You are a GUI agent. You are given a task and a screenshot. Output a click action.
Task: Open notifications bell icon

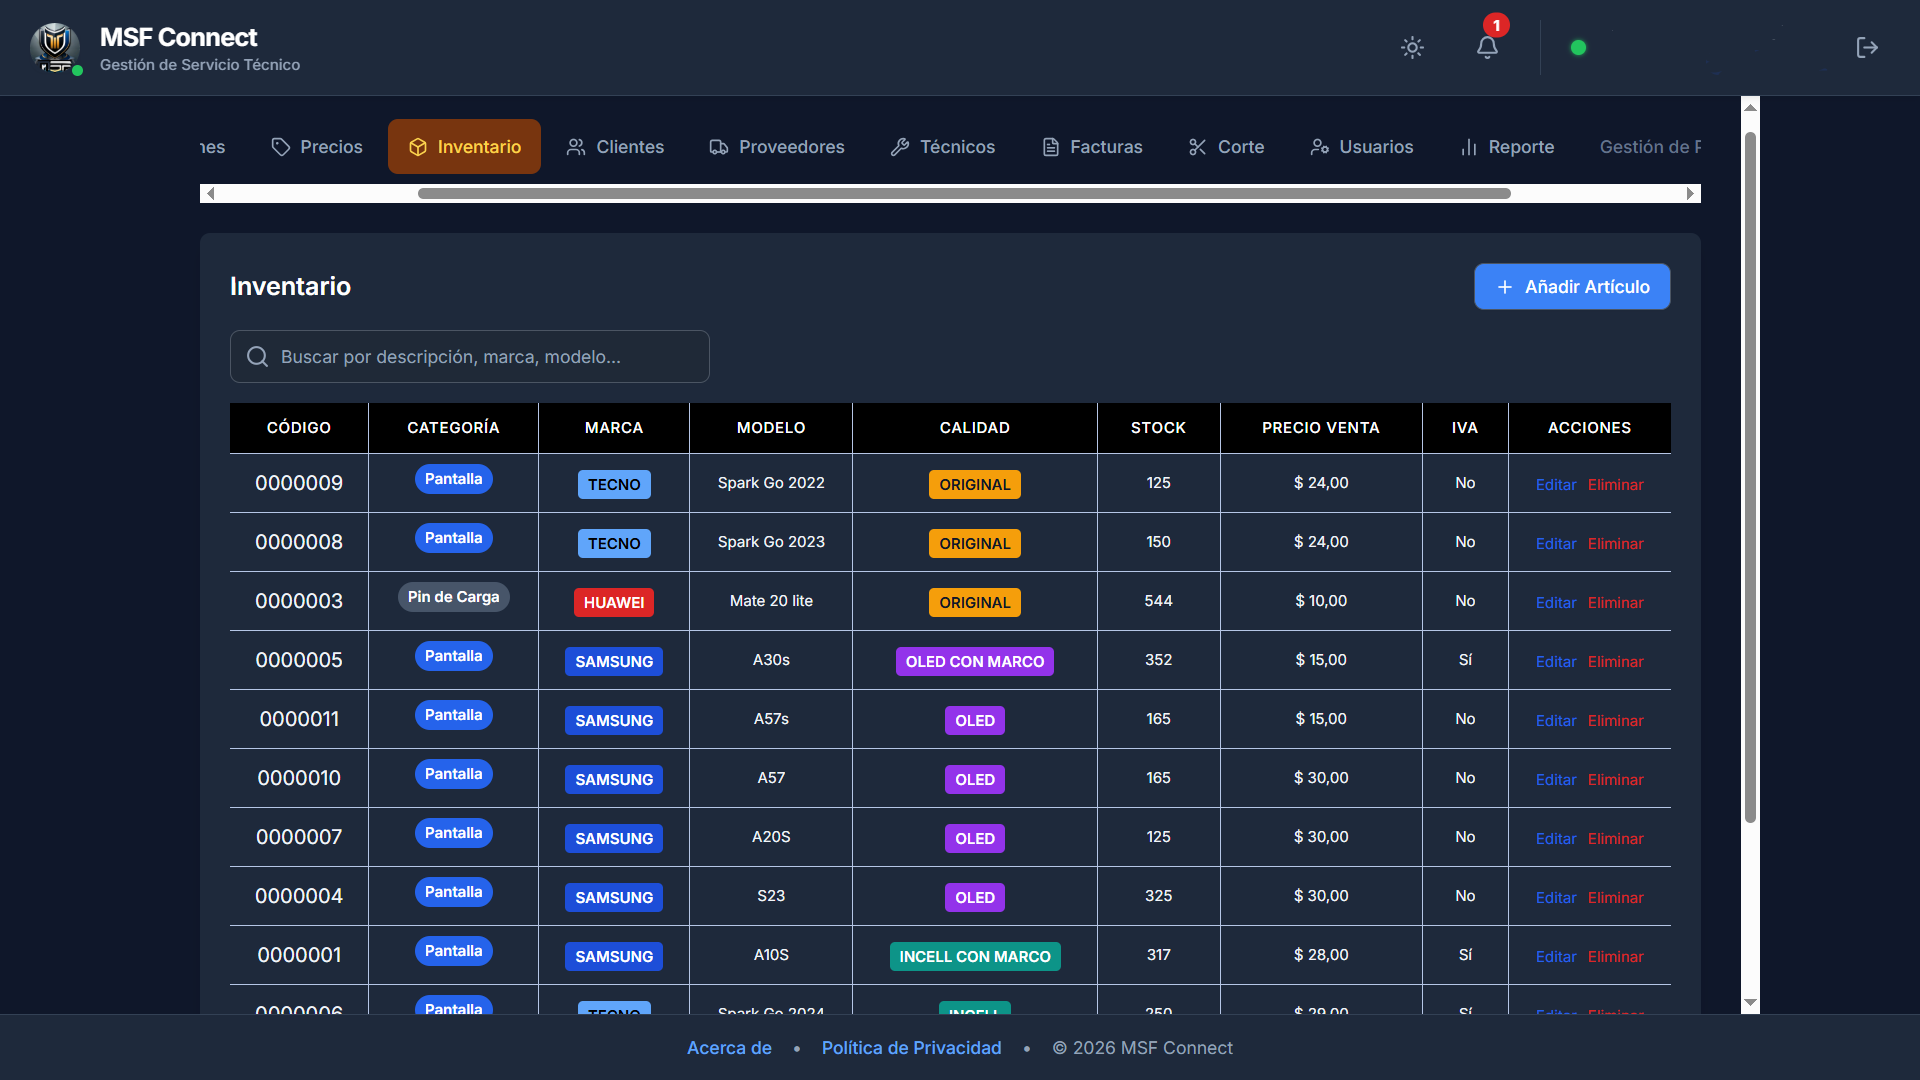coord(1487,47)
